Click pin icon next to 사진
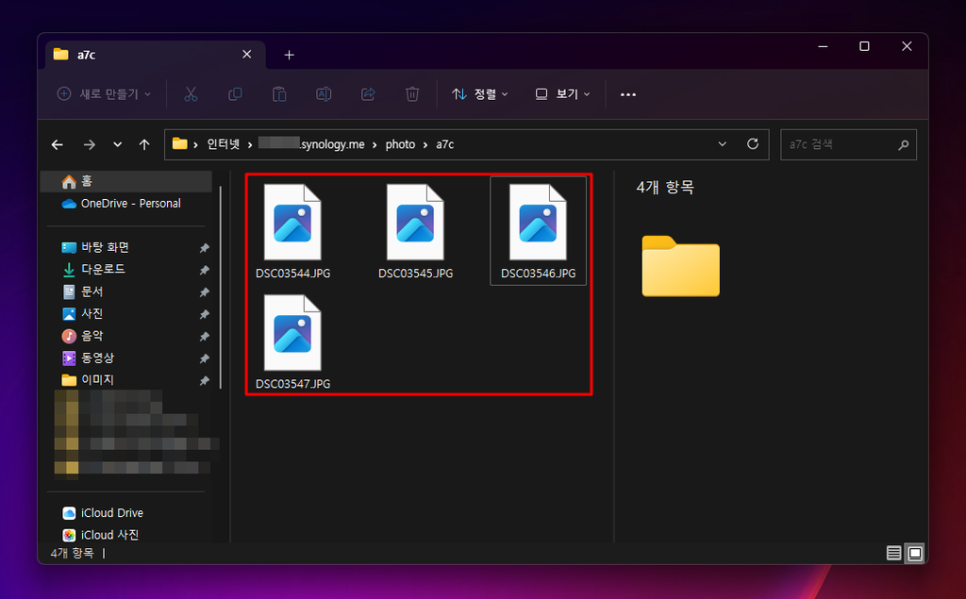Image resolution: width=966 pixels, height=599 pixels. click(x=204, y=314)
